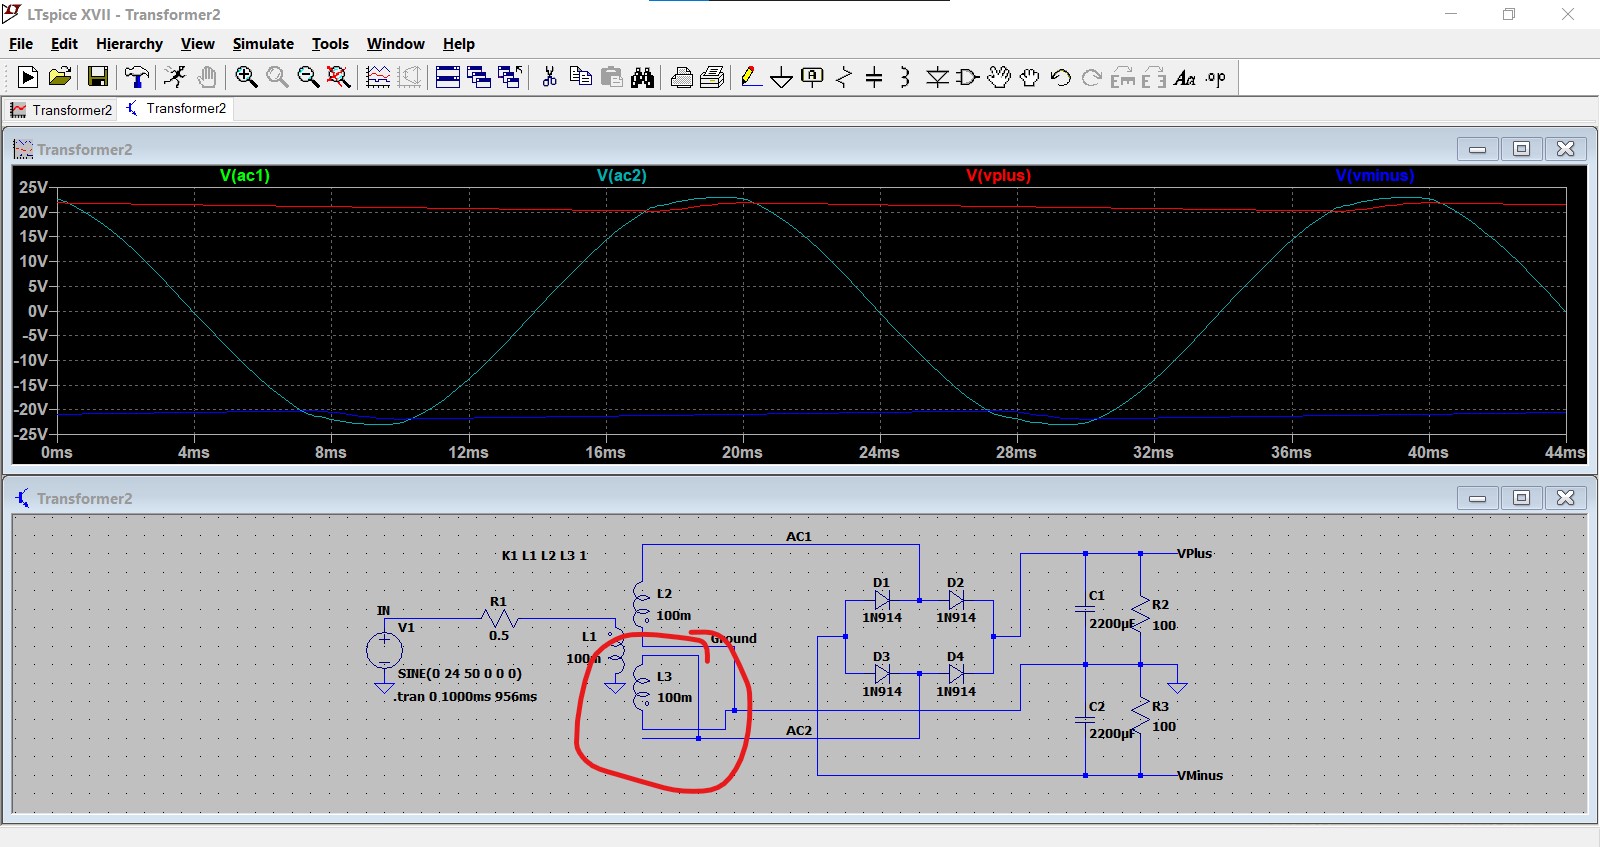This screenshot has height=847, width=1600.
Task: Select the V1 voltage source symbol
Action: pyautogui.click(x=384, y=650)
